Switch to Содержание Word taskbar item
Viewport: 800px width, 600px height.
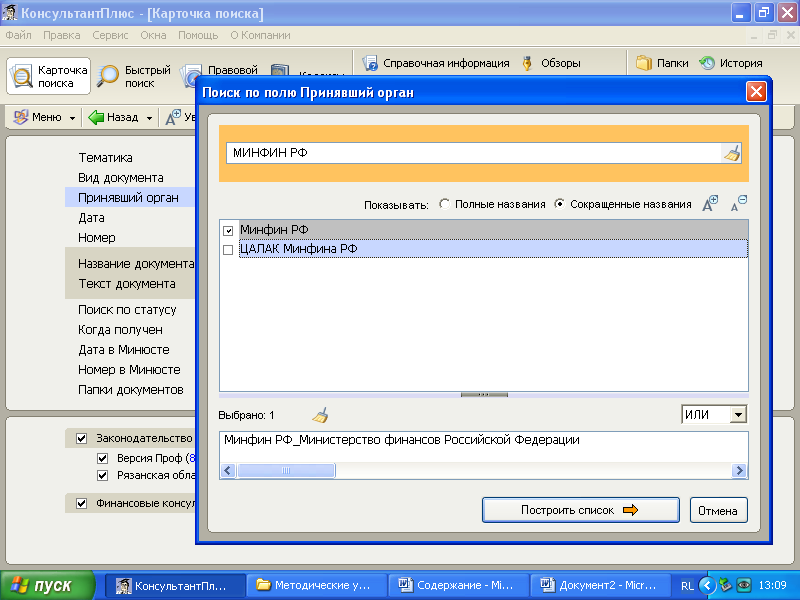pyautogui.click(x=457, y=585)
